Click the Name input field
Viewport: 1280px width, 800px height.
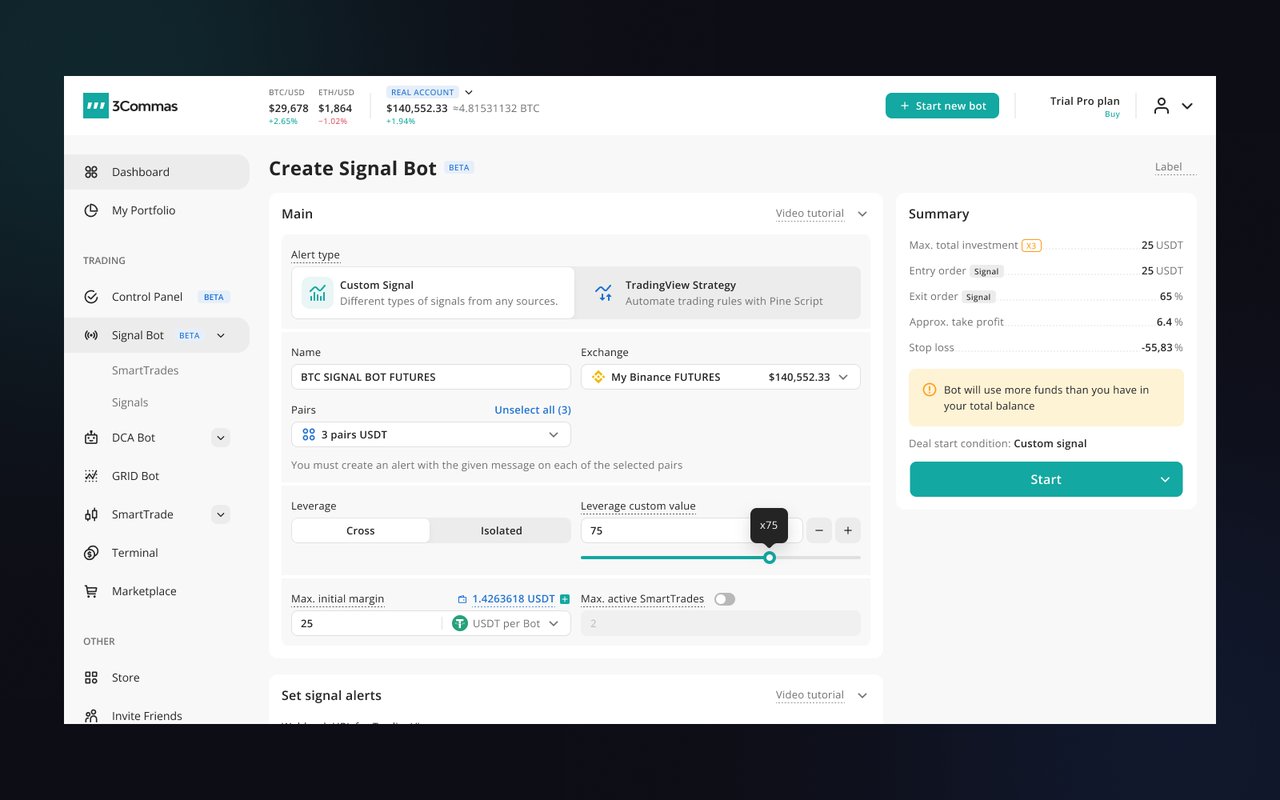pyautogui.click(x=431, y=377)
